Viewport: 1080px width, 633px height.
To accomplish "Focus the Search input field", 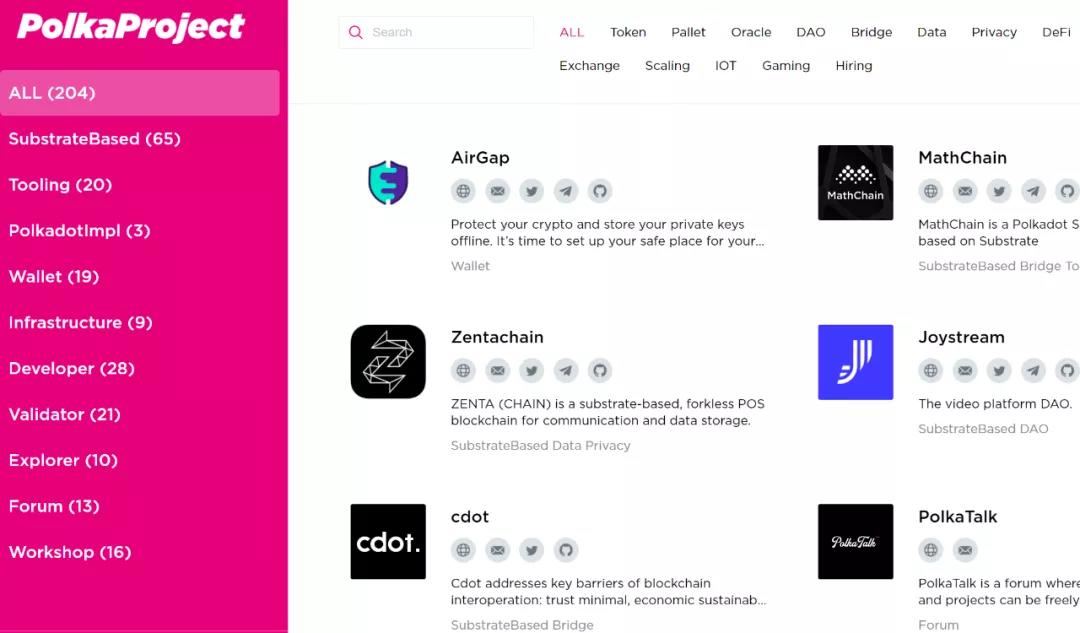I will click(436, 32).
